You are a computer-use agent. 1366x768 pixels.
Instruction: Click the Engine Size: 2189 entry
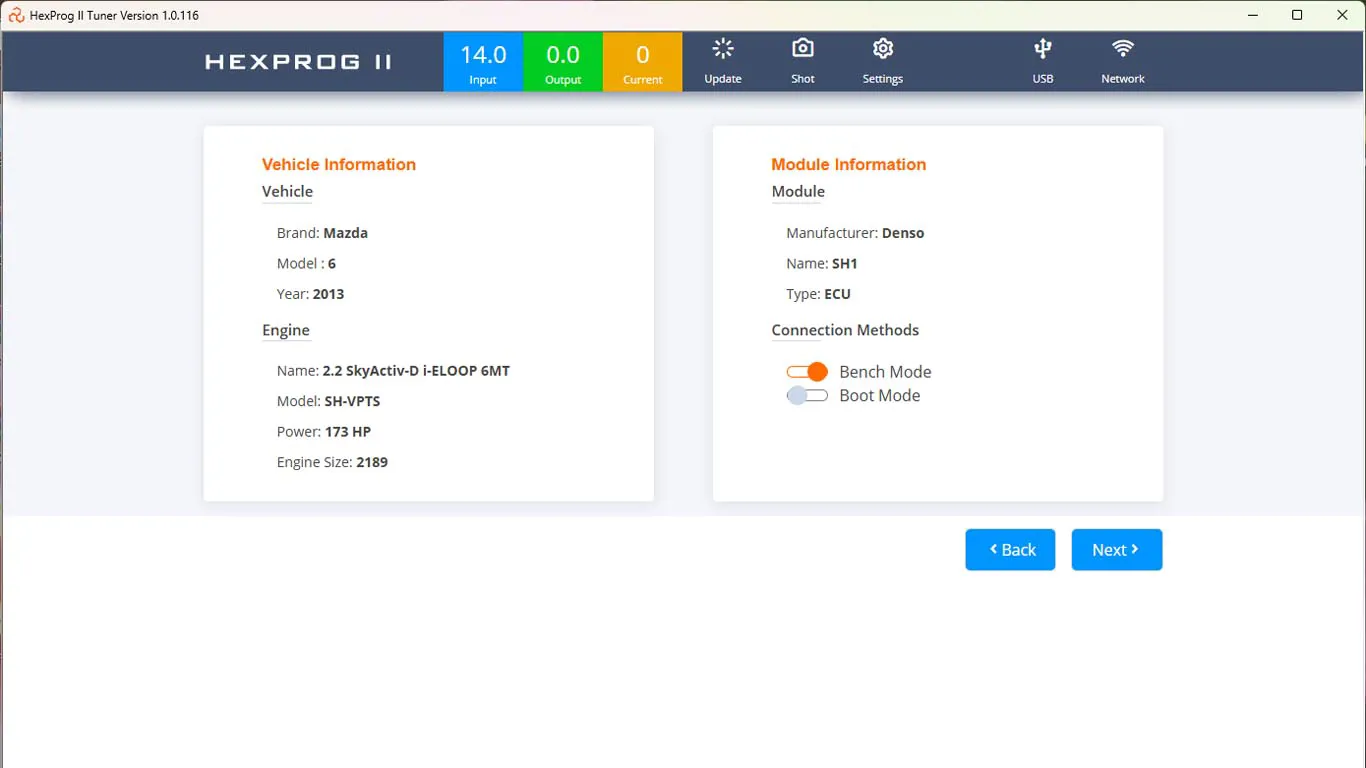click(x=332, y=462)
